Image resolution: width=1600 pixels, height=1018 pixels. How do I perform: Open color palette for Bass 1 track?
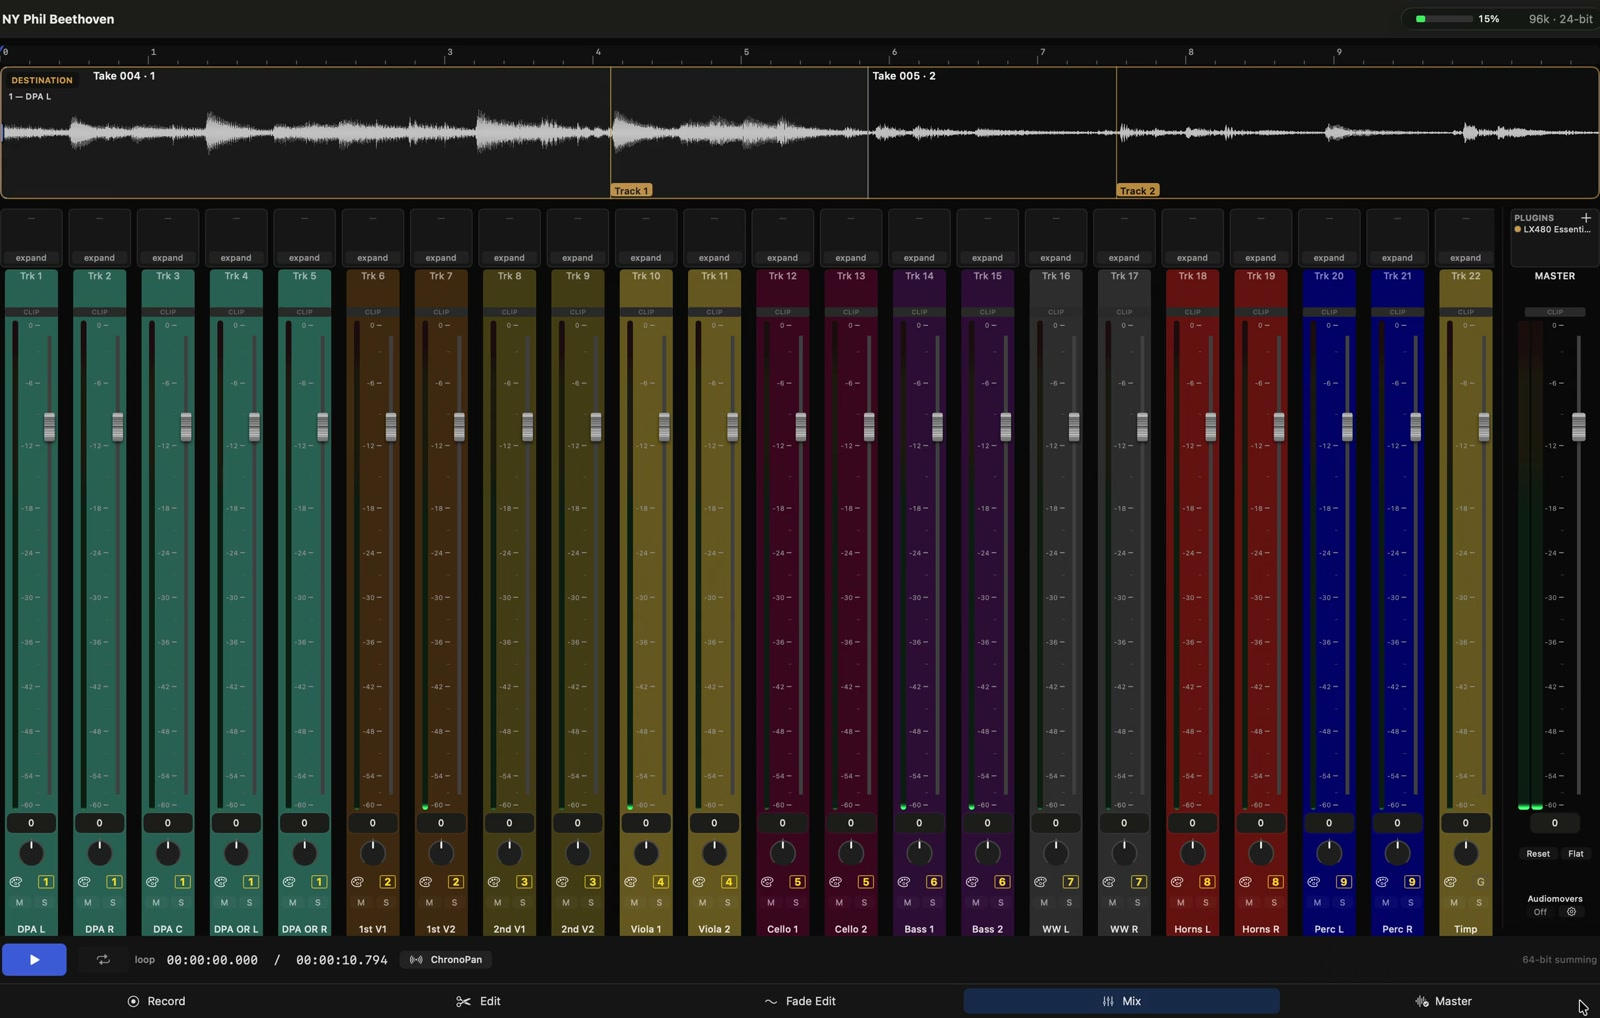(904, 882)
